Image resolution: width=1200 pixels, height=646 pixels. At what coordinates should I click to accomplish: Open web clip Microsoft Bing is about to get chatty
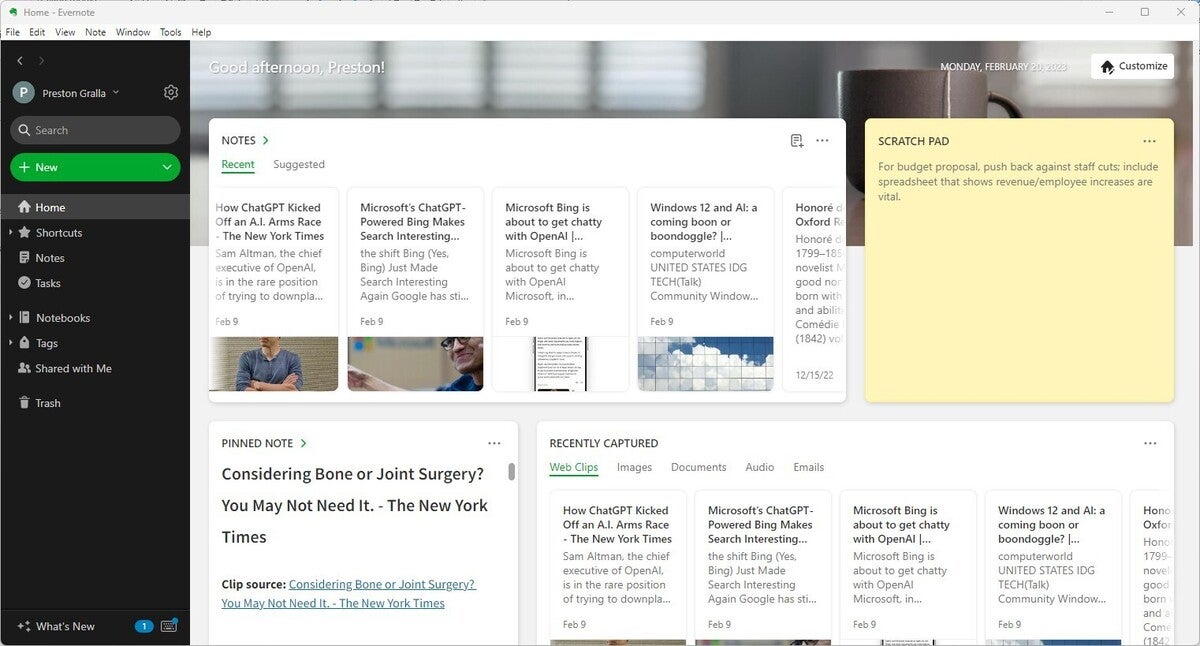(x=908, y=567)
